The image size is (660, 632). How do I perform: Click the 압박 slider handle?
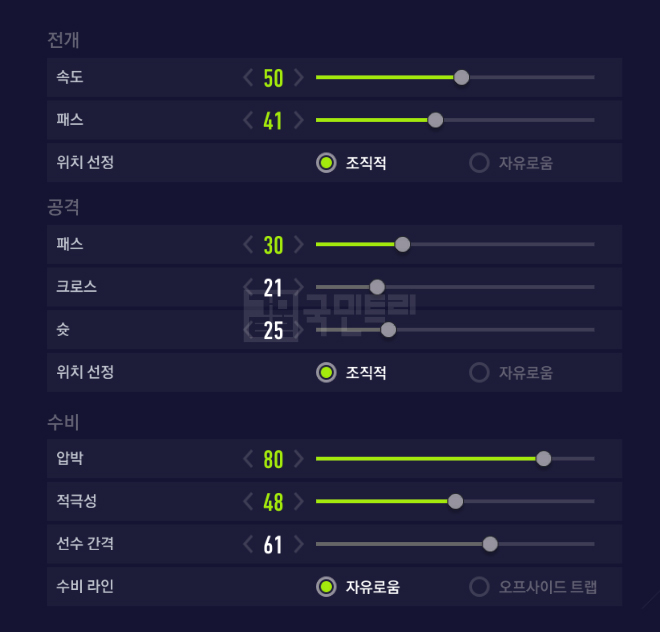543,459
